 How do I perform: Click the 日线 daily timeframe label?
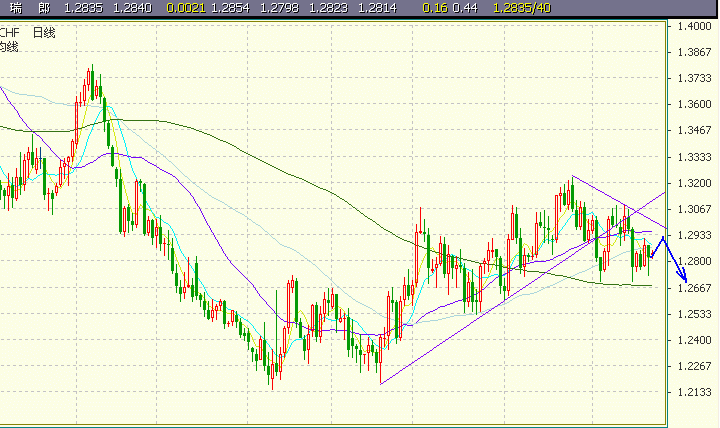point(44,33)
